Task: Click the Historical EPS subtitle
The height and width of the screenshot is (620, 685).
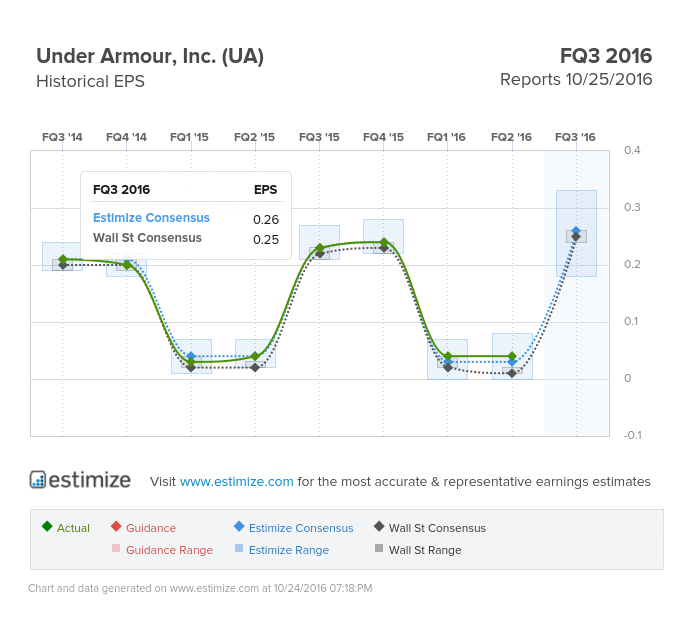Action: pyautogui.click(x=90, y=81)
